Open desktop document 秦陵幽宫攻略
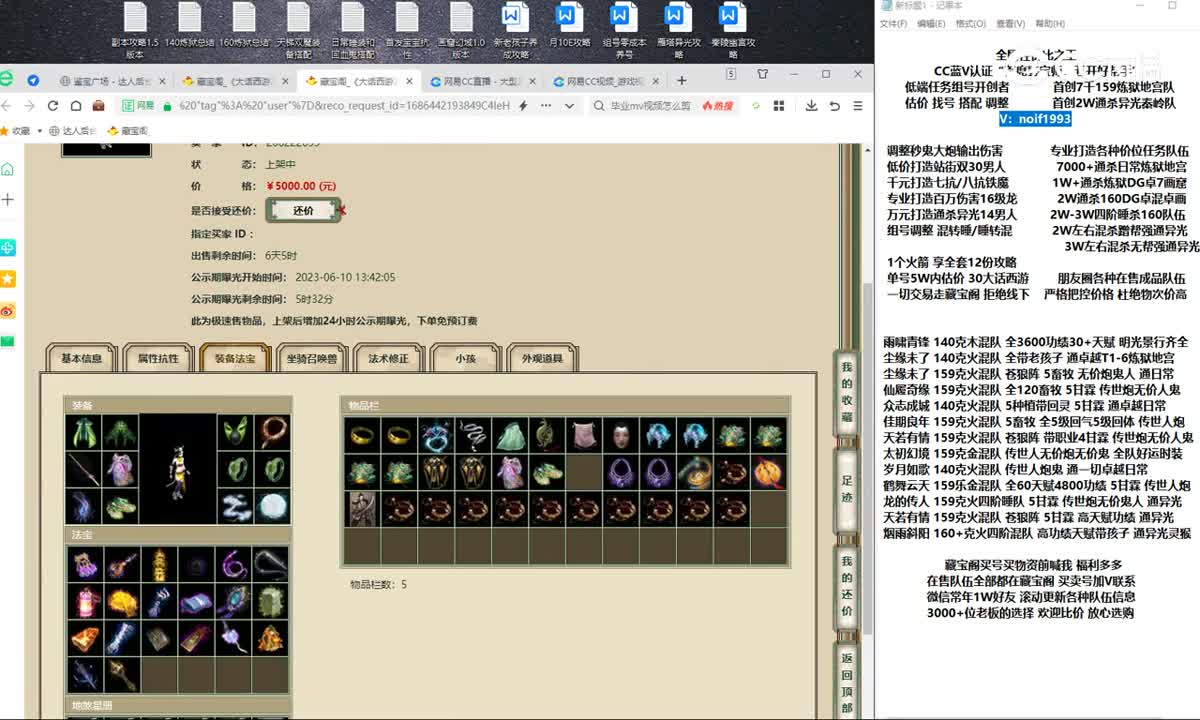This screenshot has height=720, width=1200. [x=732, y=31]
